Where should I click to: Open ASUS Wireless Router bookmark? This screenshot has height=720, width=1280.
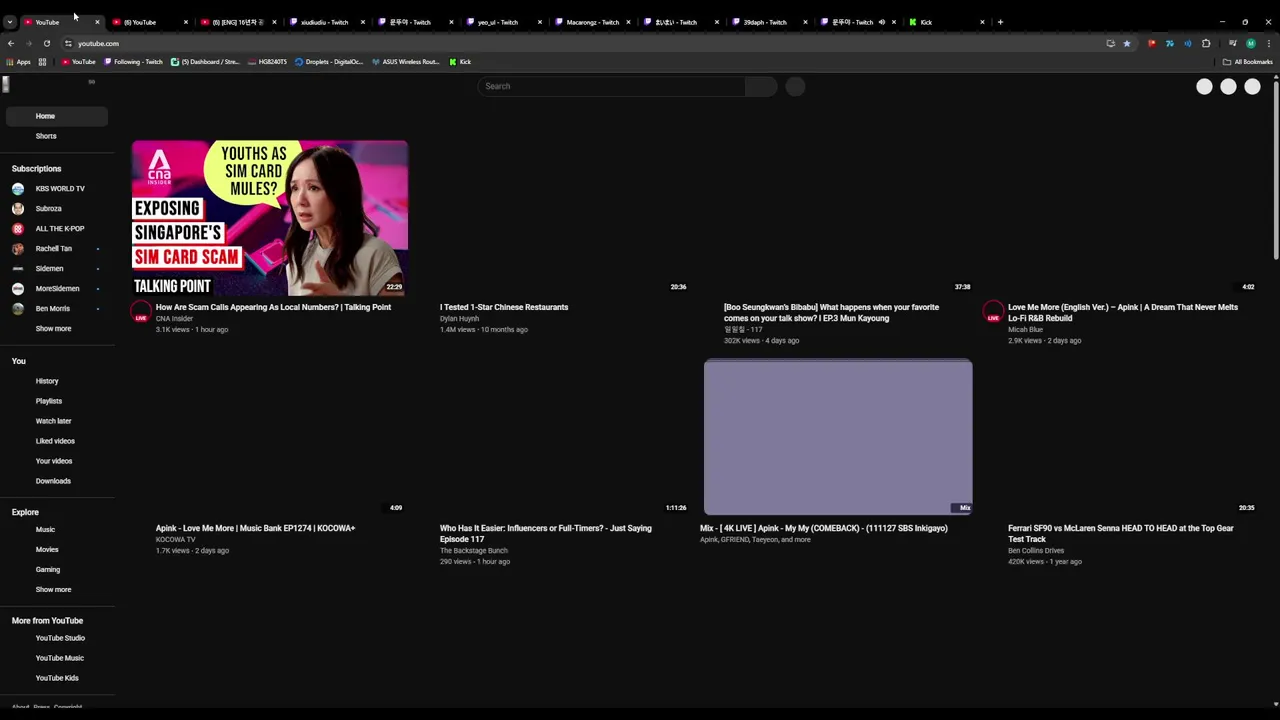coord(405,62)
